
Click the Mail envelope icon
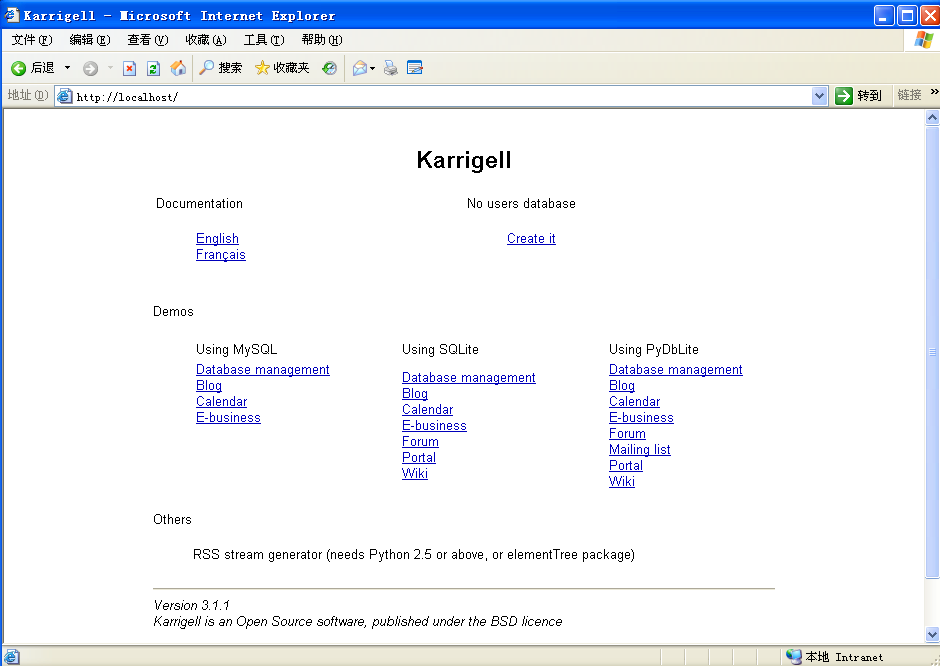(x=360, y=68)
